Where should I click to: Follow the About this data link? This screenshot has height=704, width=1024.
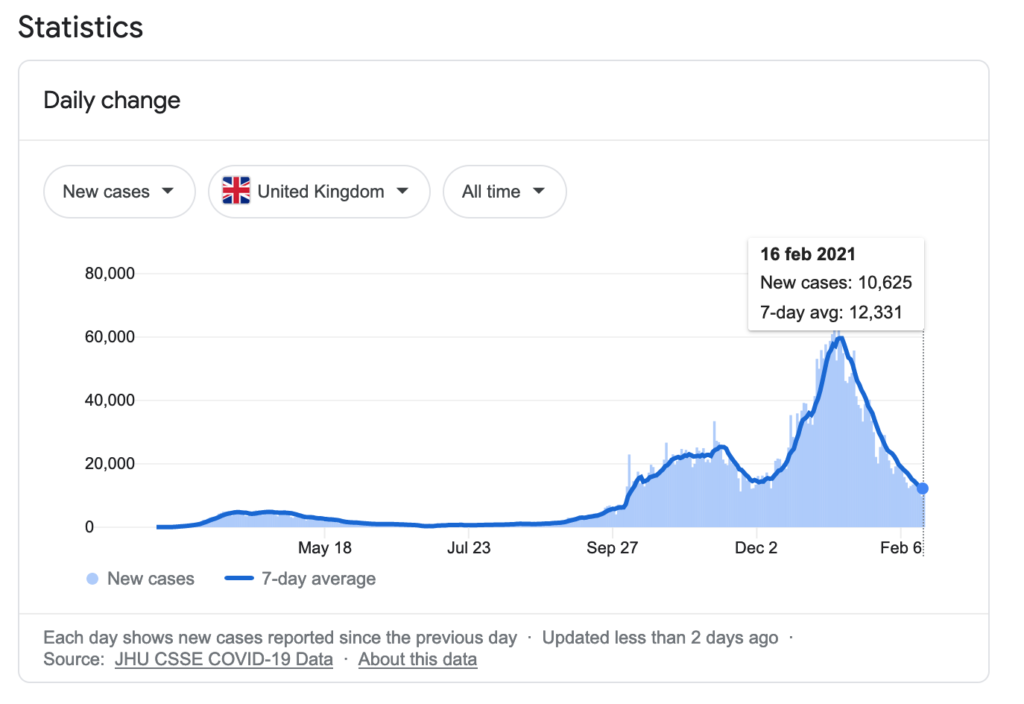pos(417,659)
